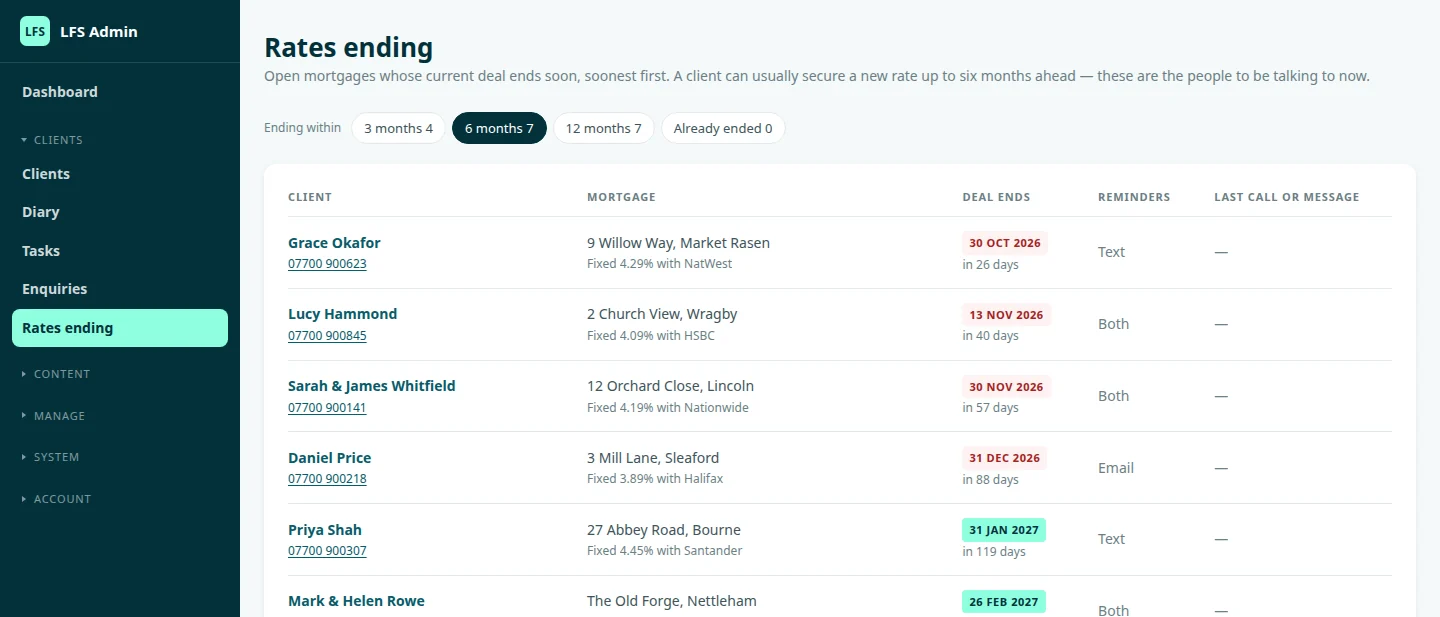Click the 2 Church View, Wragby mortgage

click(x=662, y=314)
